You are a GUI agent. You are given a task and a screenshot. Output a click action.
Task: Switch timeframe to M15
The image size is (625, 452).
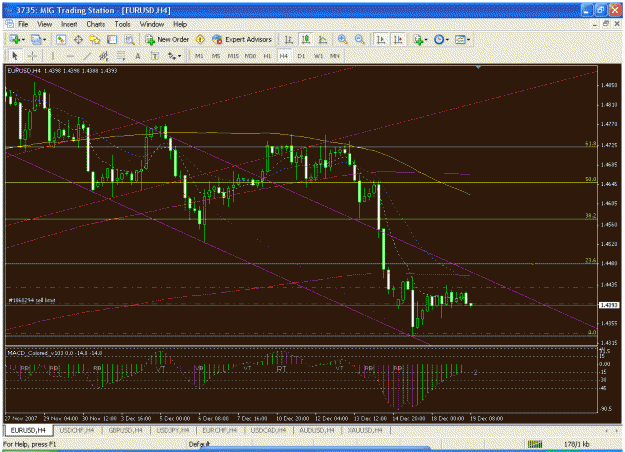233,56
